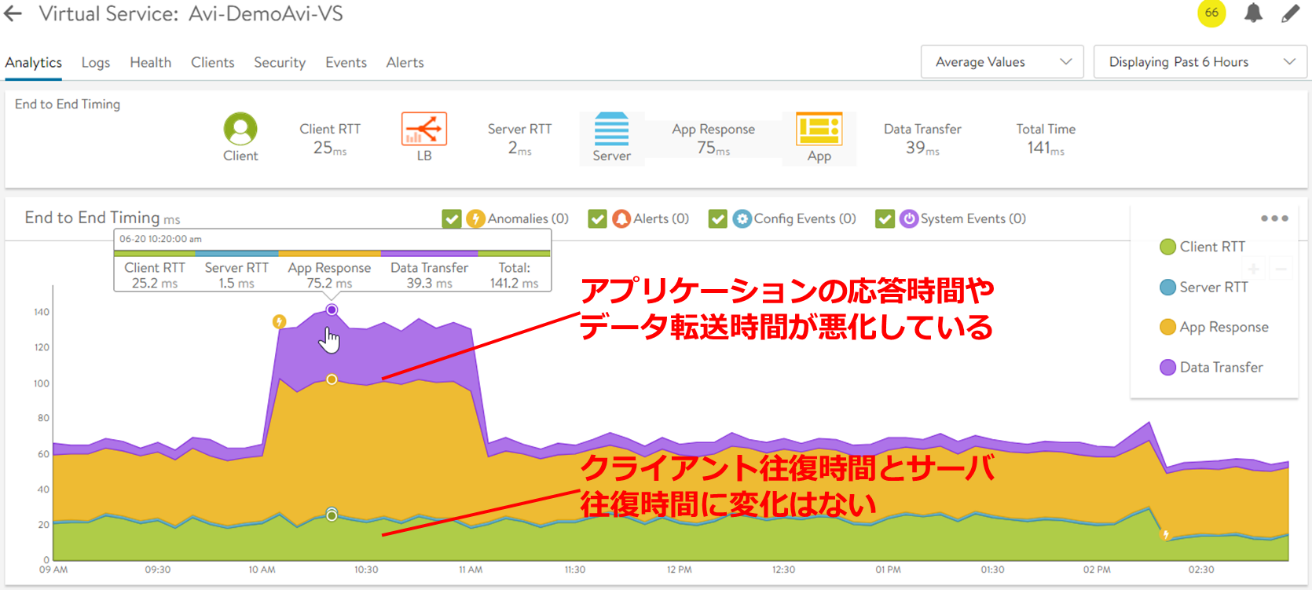Image resolution: width=1312 pixels, height=590 pixels.
Task: Click the blue Config Events gear icon
Action: (x=742, y=218)
